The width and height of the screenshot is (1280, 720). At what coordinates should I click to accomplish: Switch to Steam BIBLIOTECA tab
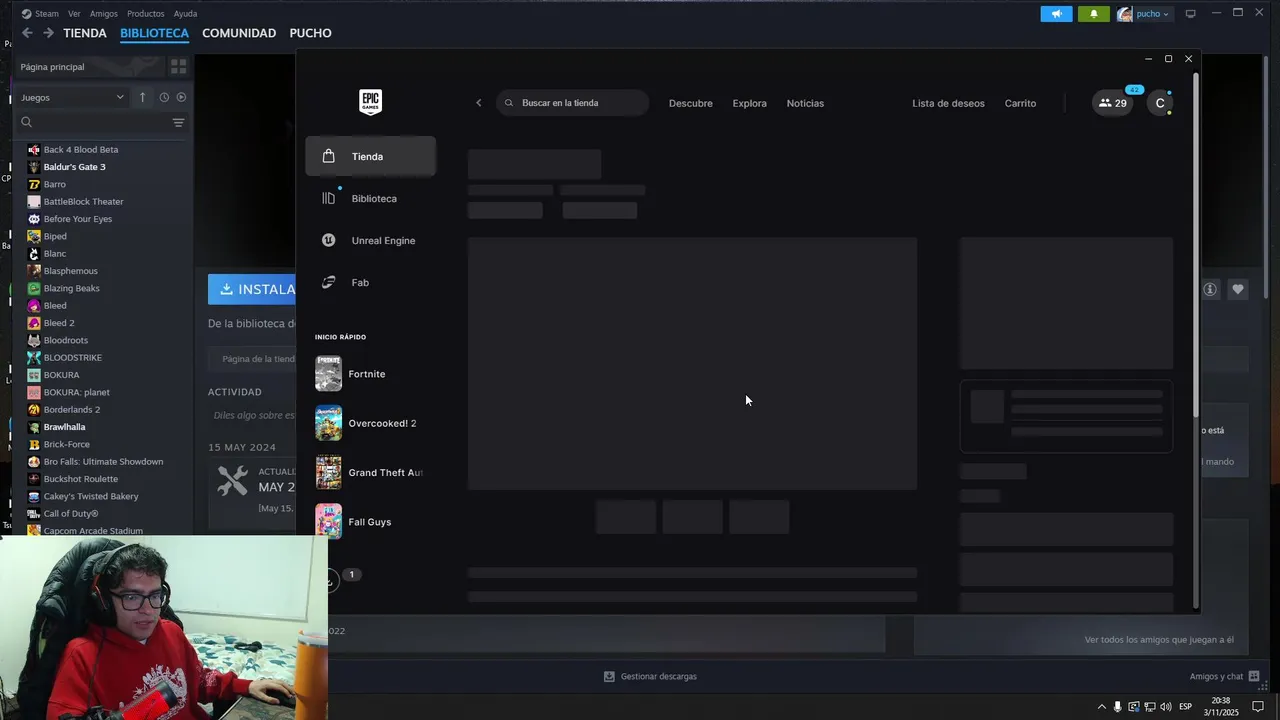point(154,33)
